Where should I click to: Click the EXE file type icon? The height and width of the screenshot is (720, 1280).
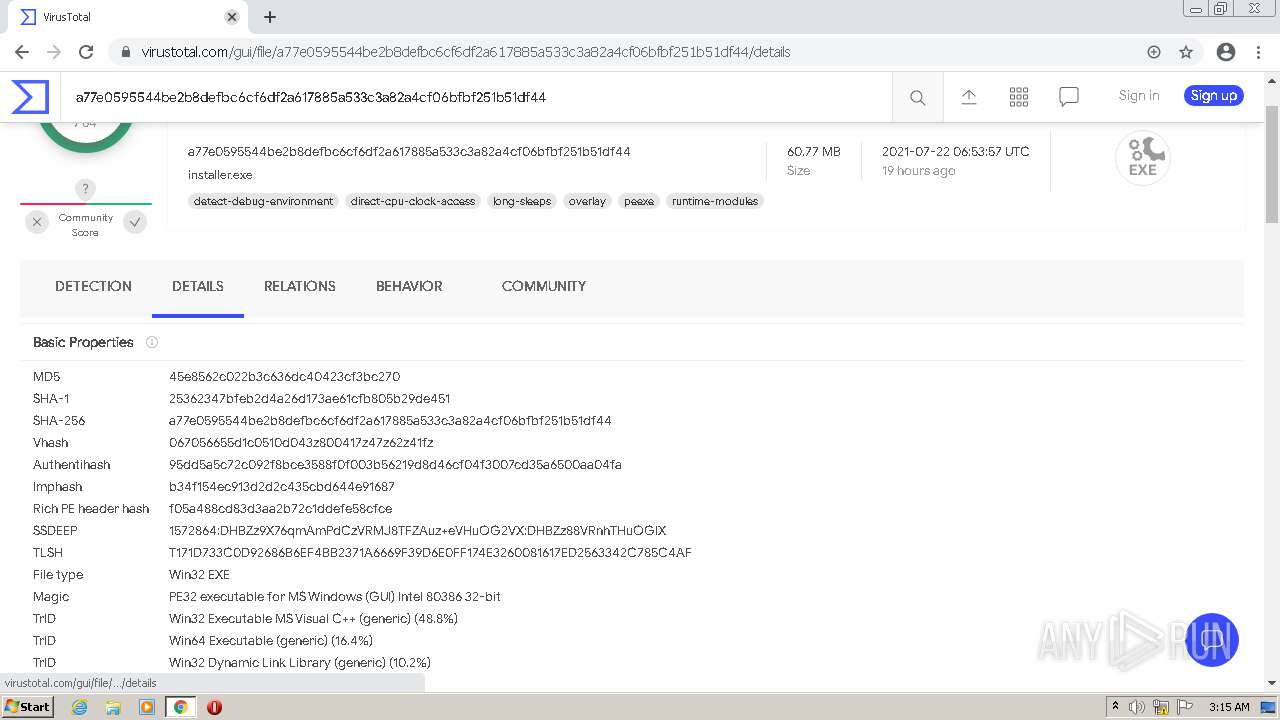[x=1142, y=158]
